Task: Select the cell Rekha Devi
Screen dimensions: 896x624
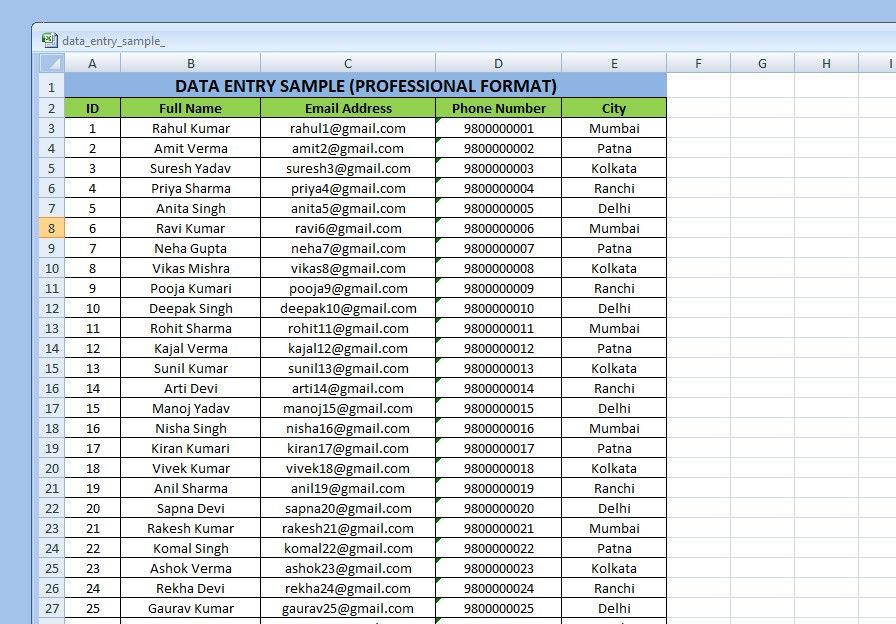Action: pos(190,588)
